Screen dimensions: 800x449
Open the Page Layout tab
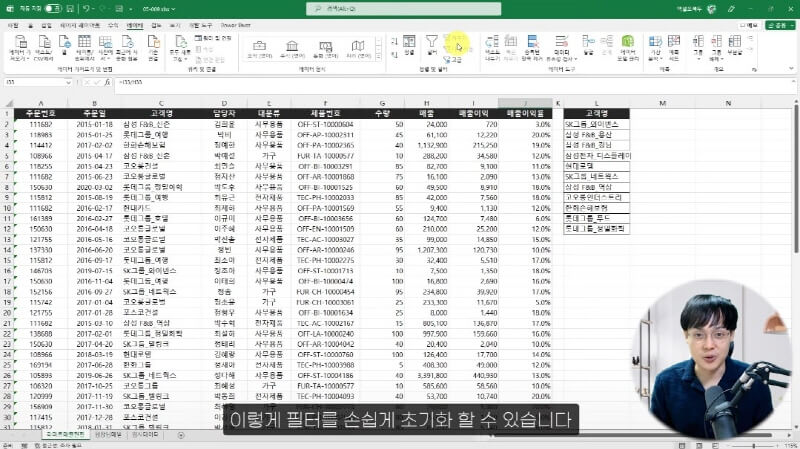tap(80, 25)
